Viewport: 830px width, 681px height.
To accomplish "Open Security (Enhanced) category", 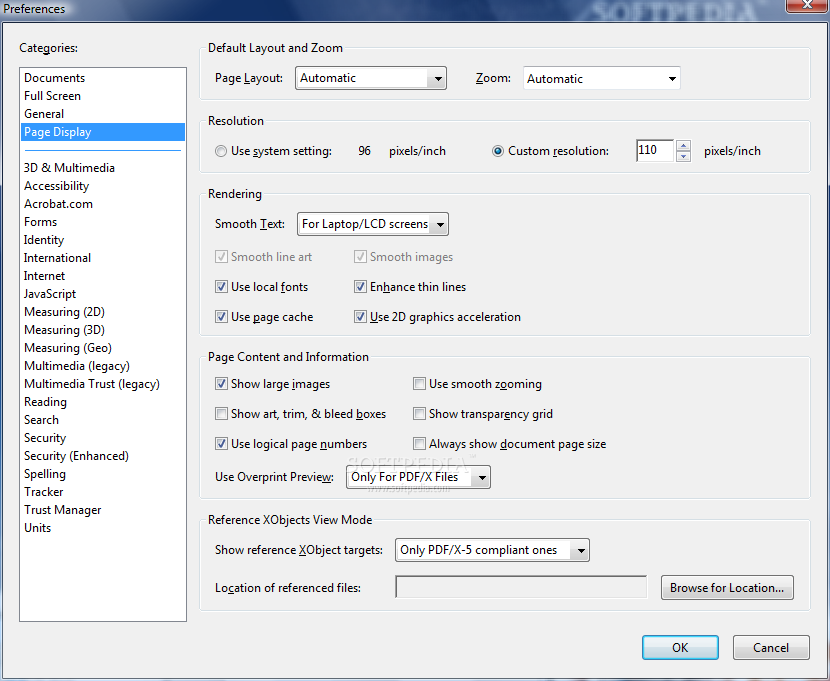I will (76, 456).
